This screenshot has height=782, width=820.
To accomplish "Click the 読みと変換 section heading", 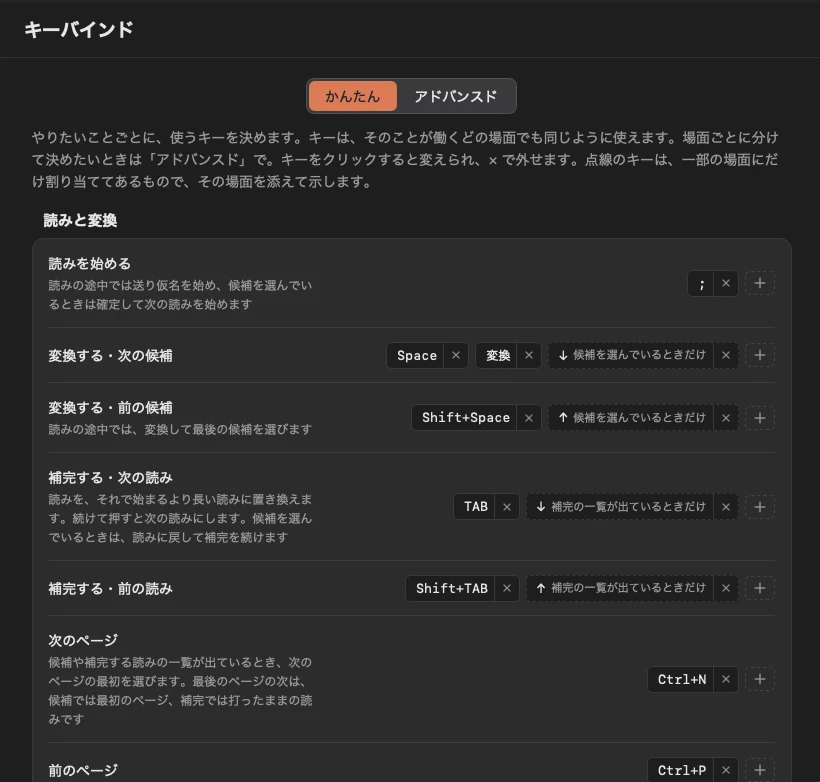I will click(80, 220).
